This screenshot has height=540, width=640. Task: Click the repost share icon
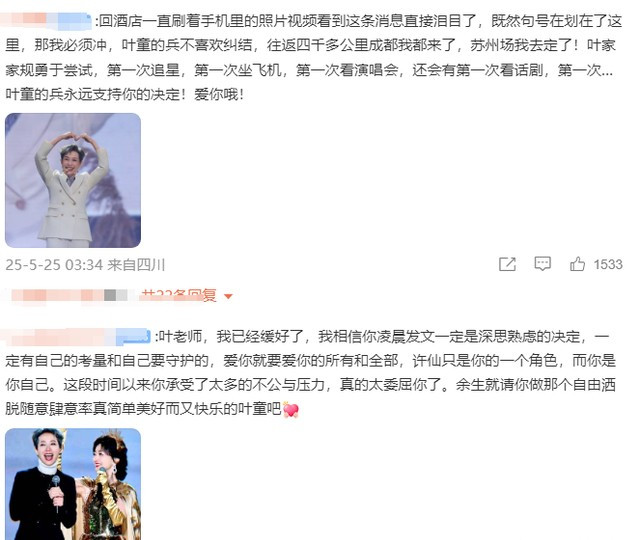pos(507,264)
